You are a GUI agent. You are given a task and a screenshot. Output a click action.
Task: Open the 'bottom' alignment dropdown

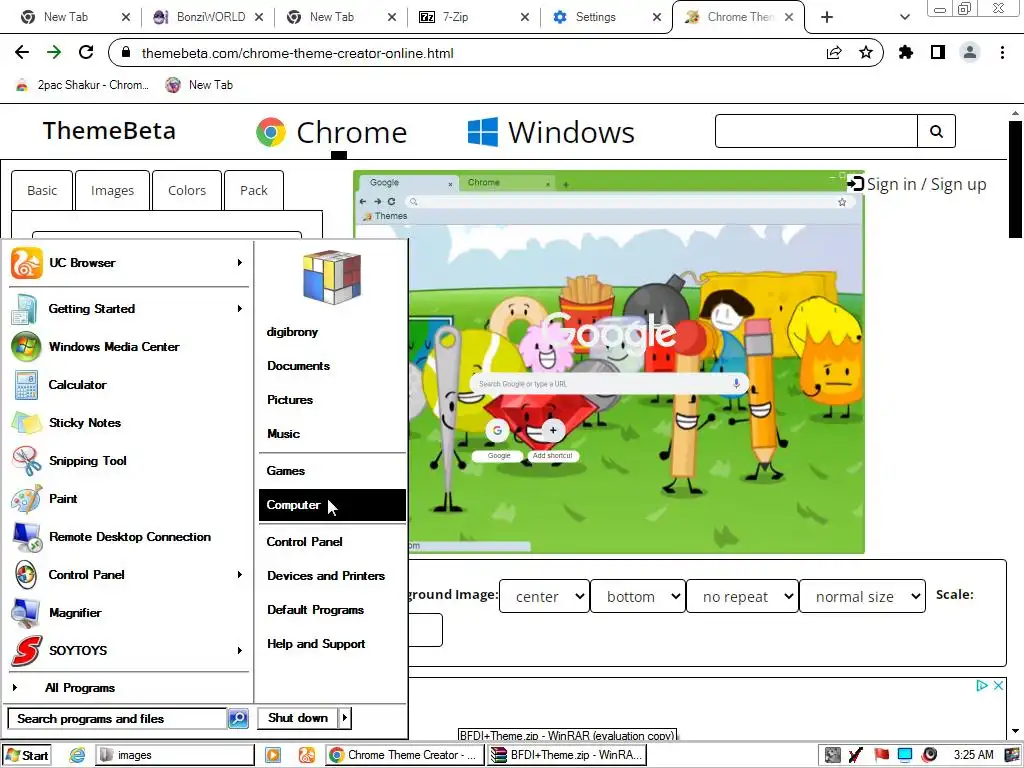(x=638, y=596)
